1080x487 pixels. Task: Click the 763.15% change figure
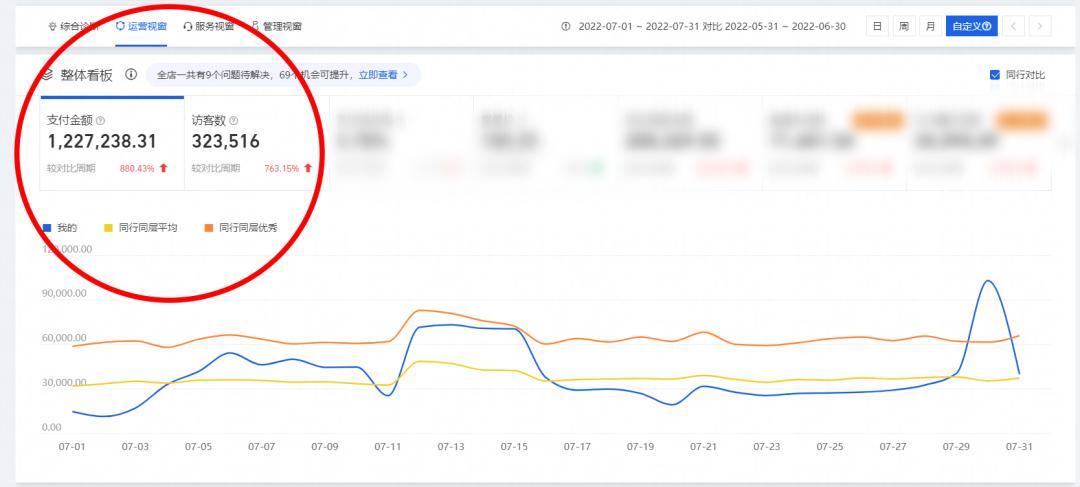click(x=282, y=168)
